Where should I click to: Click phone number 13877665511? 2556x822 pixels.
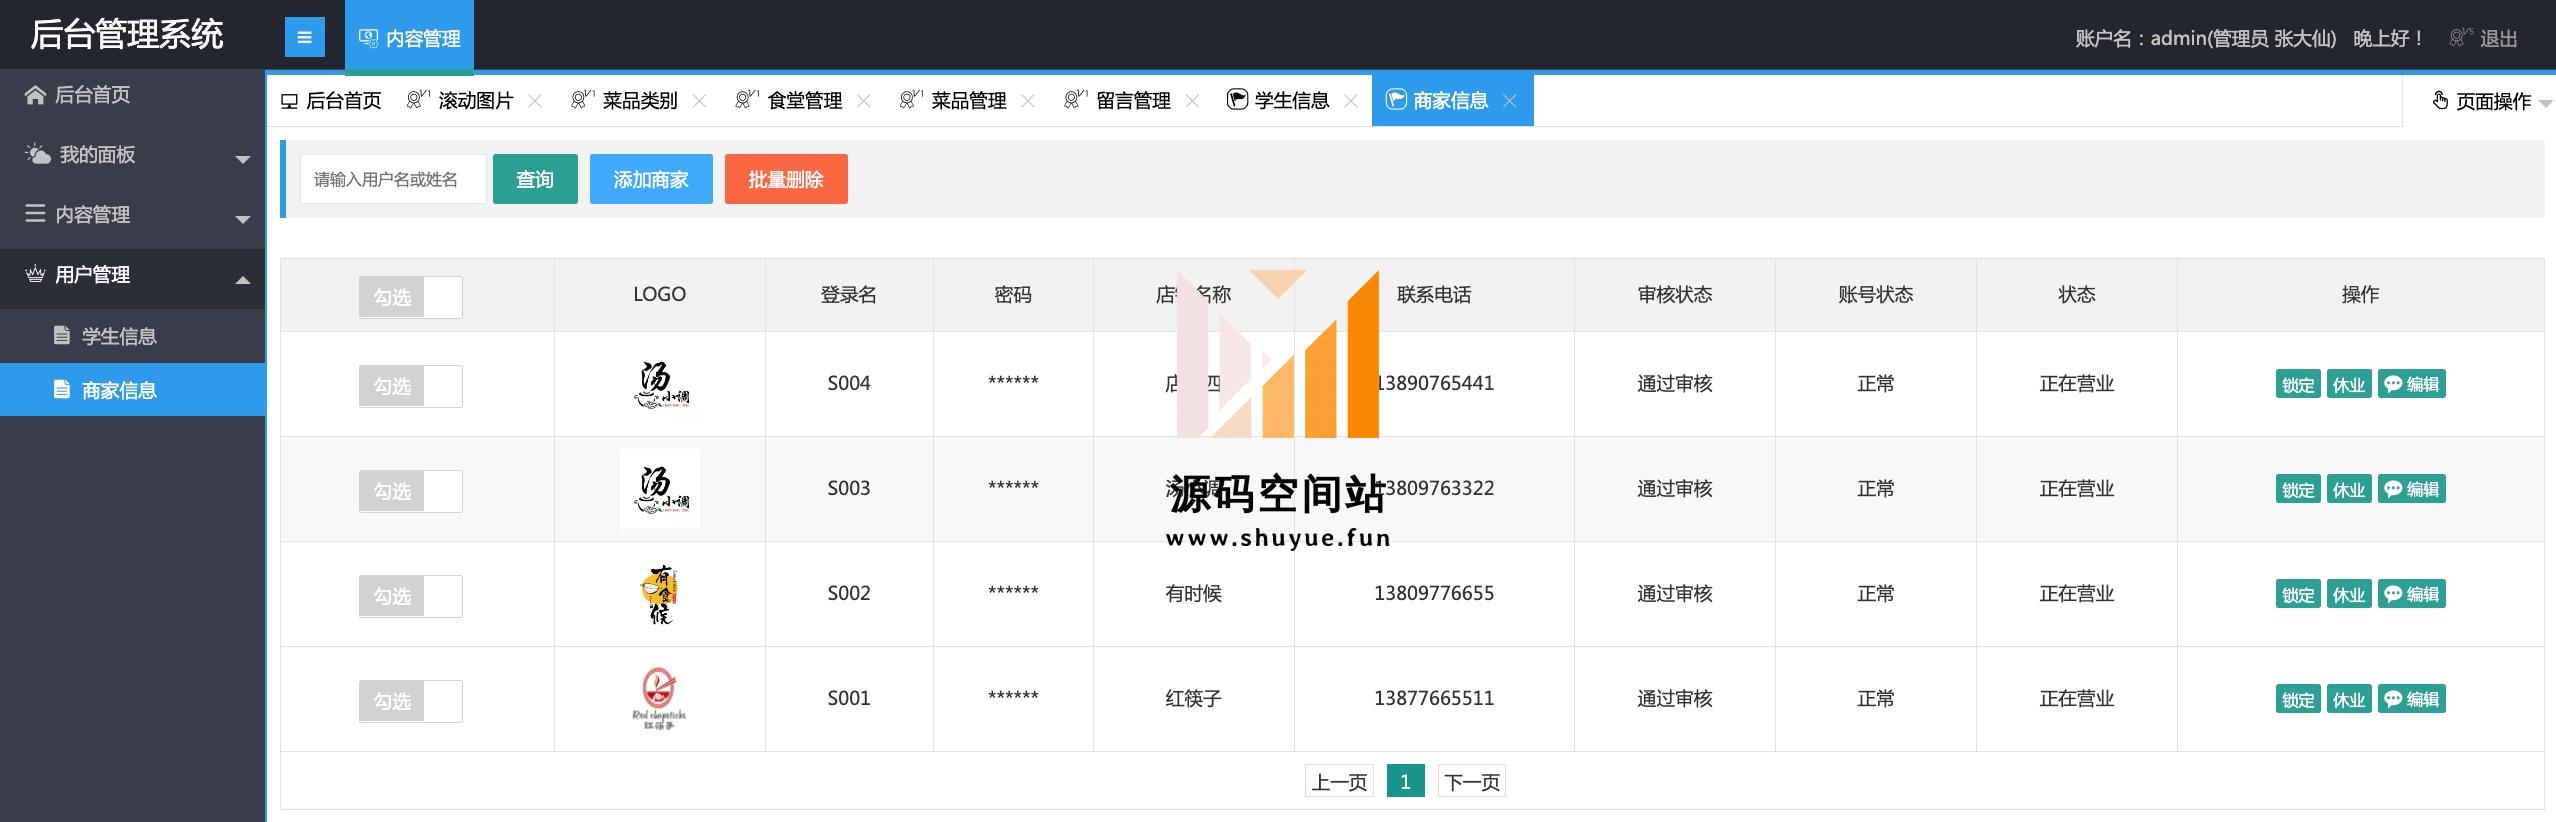pos(1434,698)
